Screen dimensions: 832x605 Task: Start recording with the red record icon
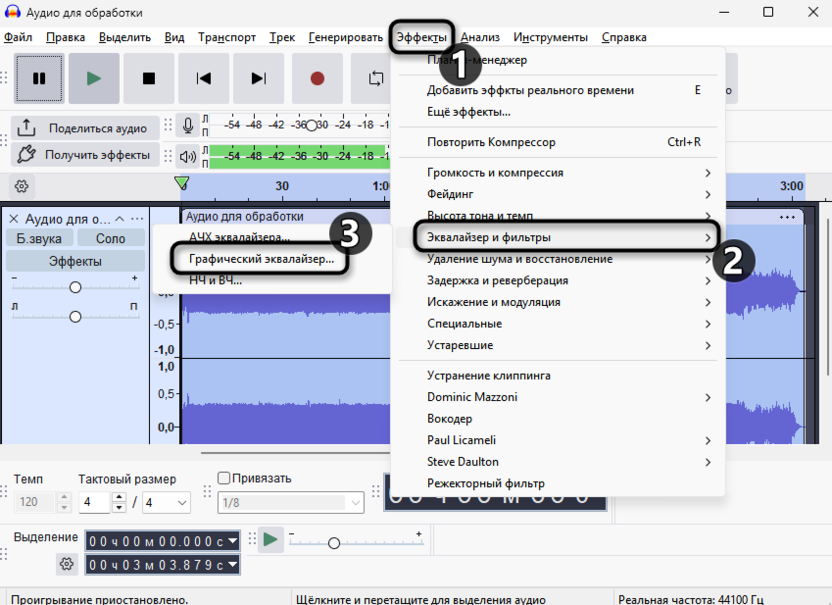pyautogui.click(x=317, y=78)
